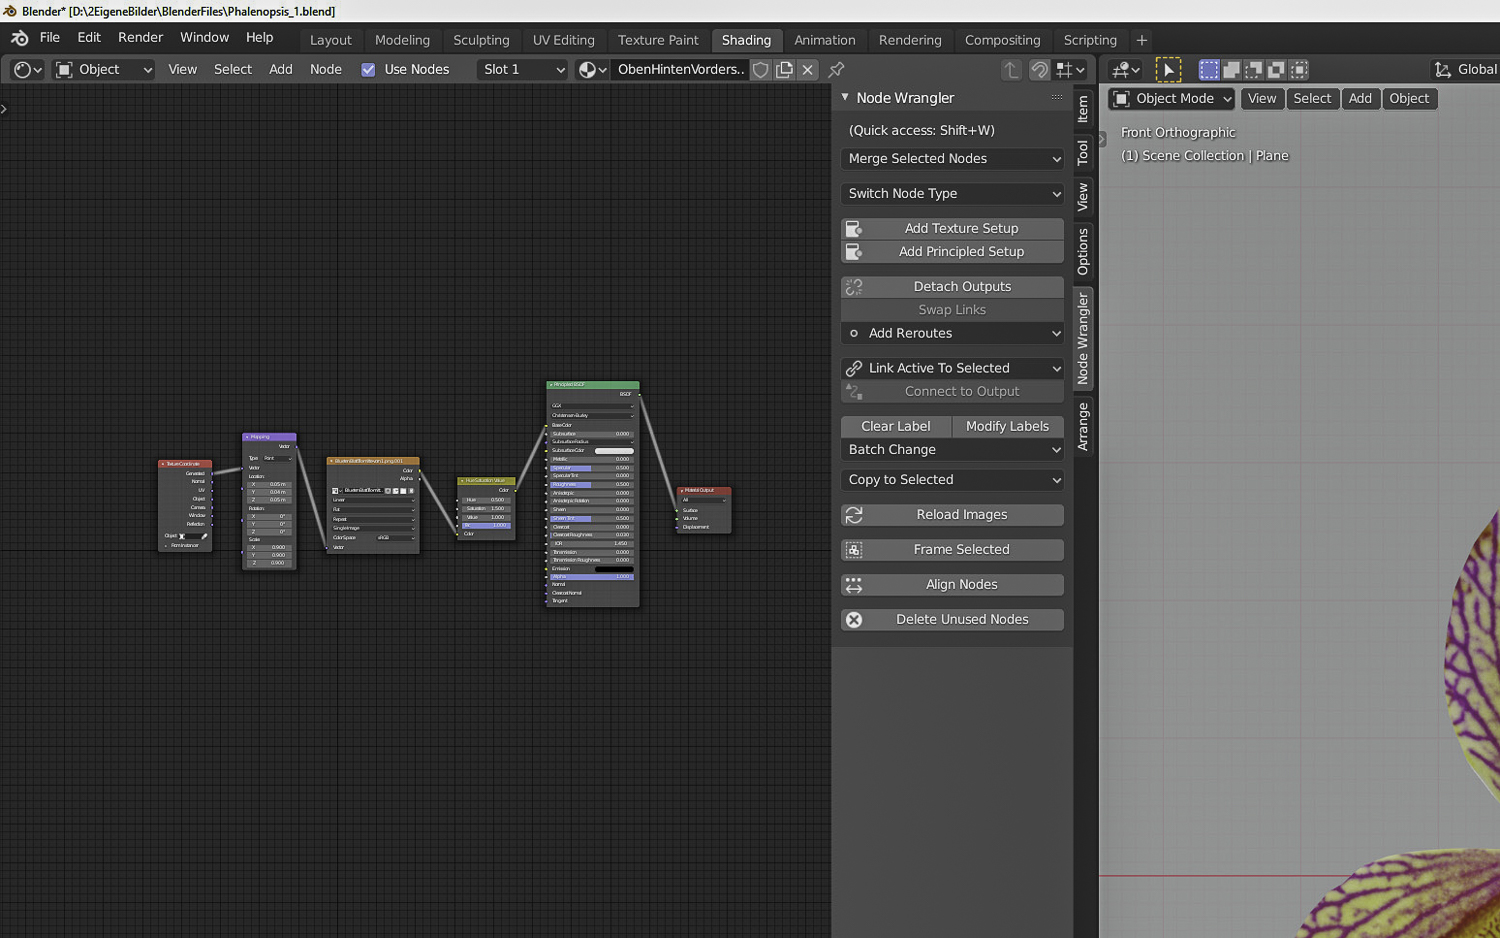Pin the node tree with pin icon
1500x938 pixels.
click(x=836, y=70)
